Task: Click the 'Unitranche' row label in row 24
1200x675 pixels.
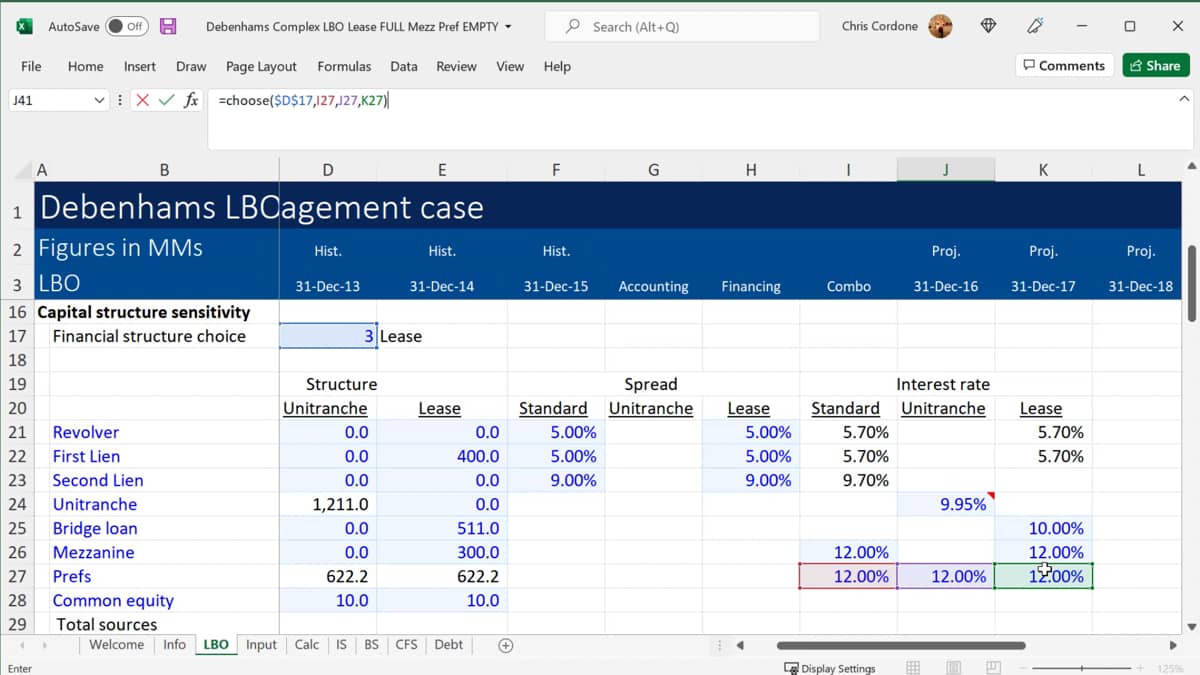Action: tap(95, 504)
